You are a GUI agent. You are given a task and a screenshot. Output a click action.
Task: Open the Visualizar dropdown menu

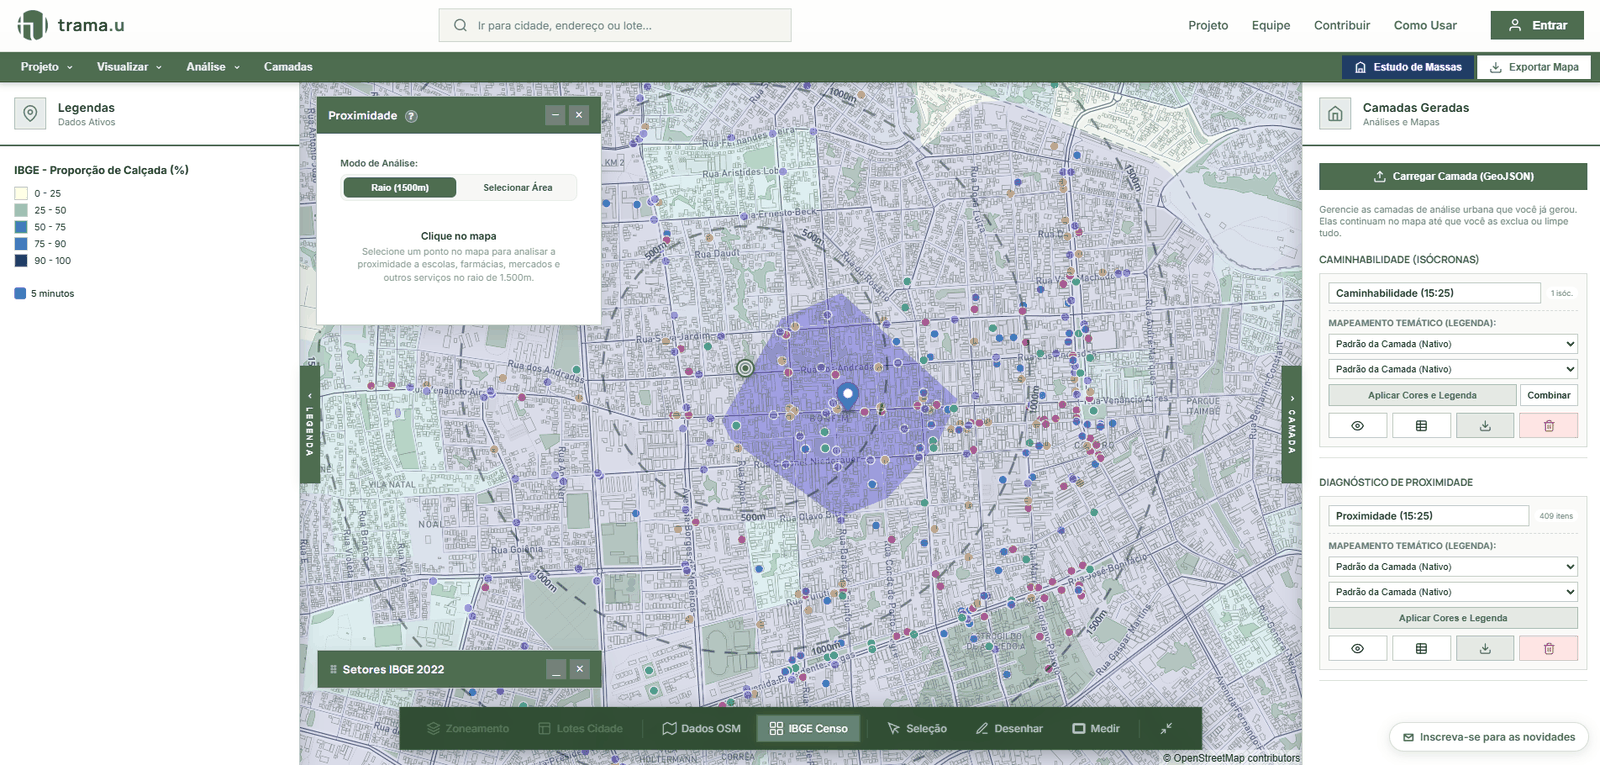tap(129, 67)
